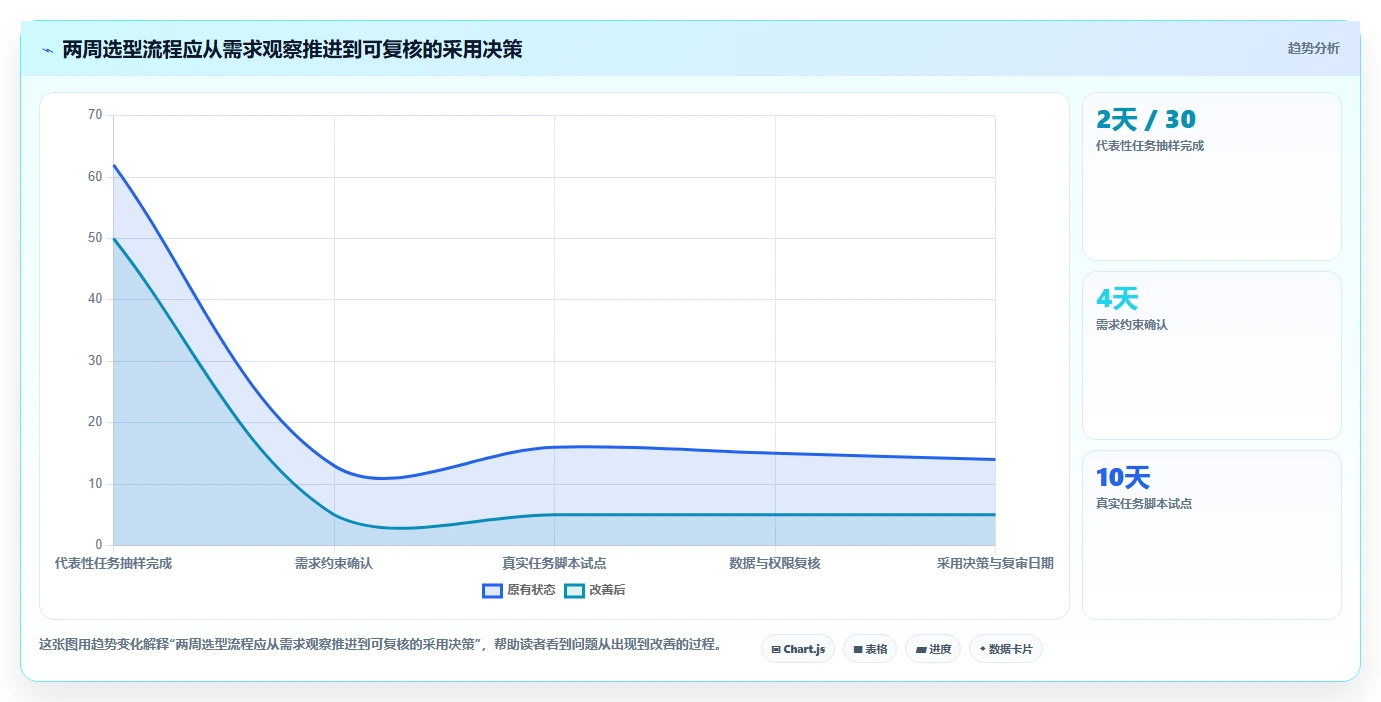Click the y-axis value 30
The width and height of the screenshot is (1381, 702).
point(95,361)
